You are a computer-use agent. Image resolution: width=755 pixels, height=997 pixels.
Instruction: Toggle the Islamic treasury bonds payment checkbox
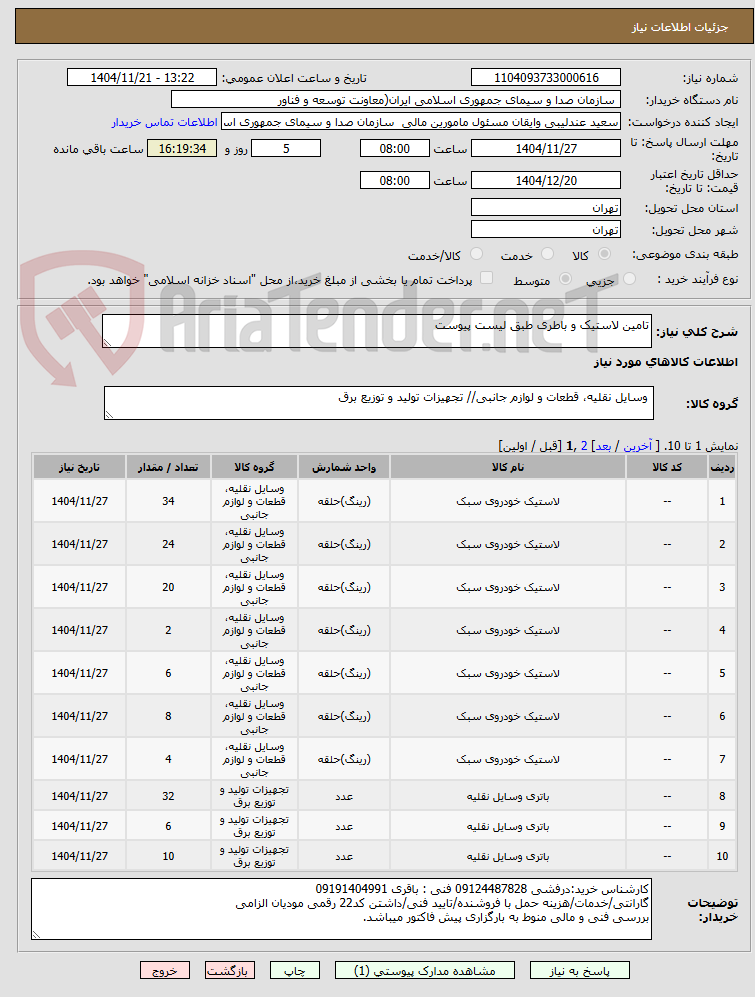pos(487,278)
